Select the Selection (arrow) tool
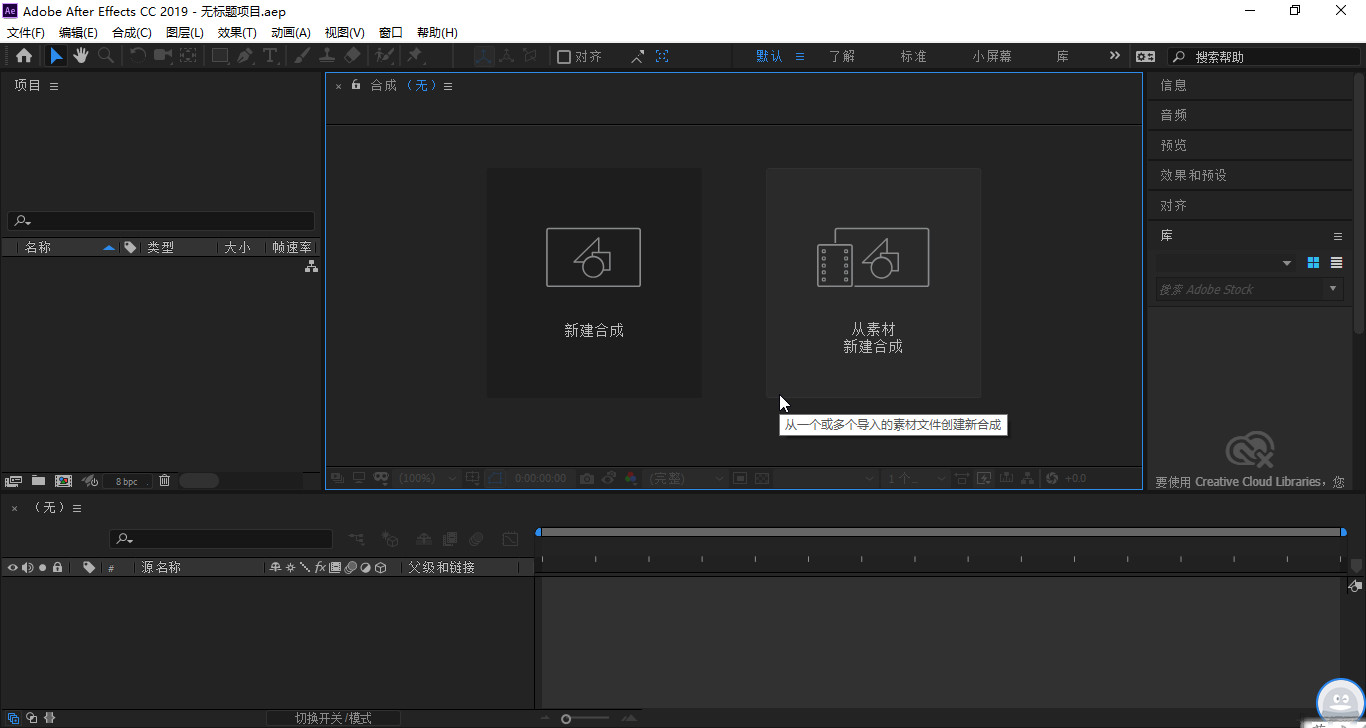Viewport: 1366px width, 728px height. click(x=57, y=57)
